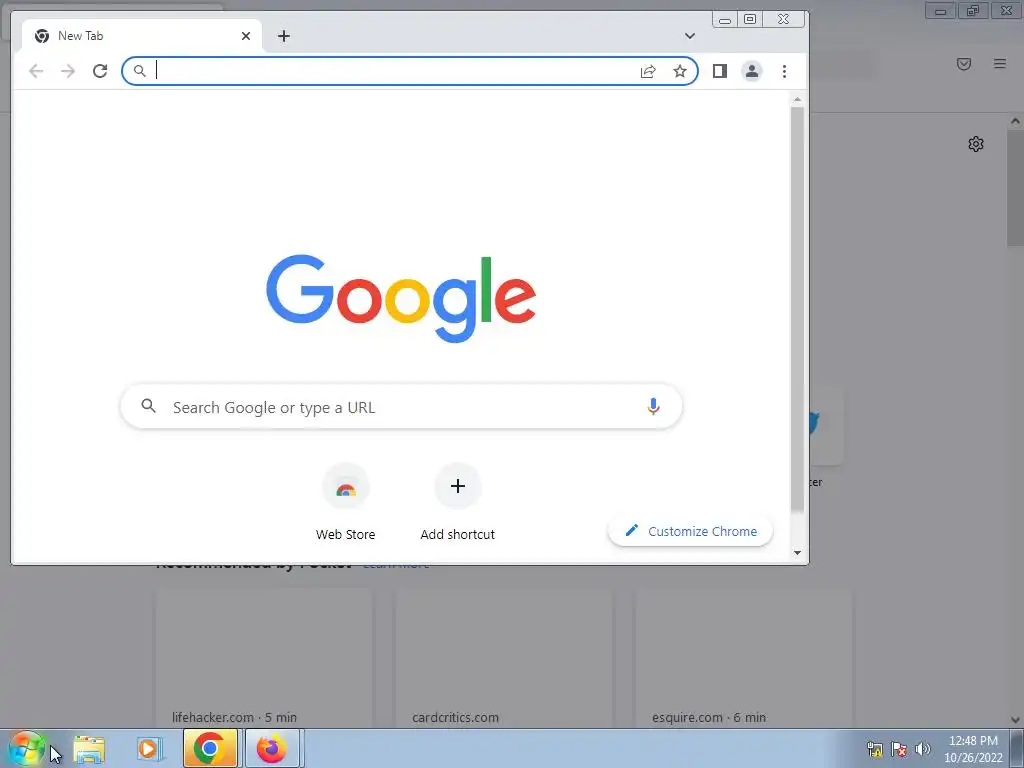Select the New Tab tab
Screen dimensions: 1024x768
(142, 36)
